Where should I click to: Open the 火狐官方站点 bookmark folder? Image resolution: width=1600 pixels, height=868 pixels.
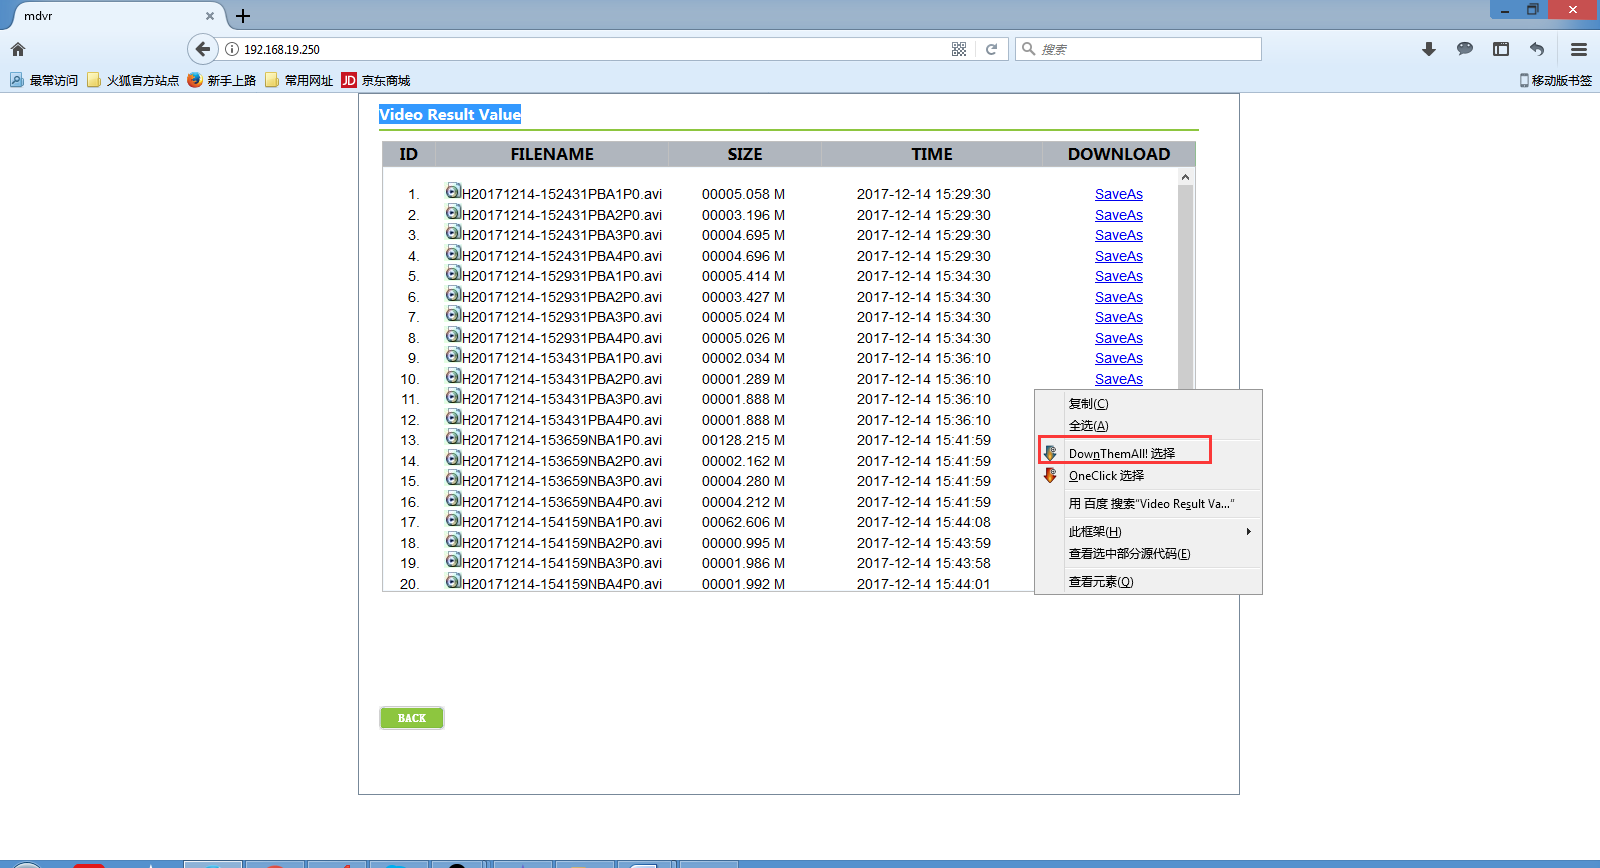(x=133, y=80)
